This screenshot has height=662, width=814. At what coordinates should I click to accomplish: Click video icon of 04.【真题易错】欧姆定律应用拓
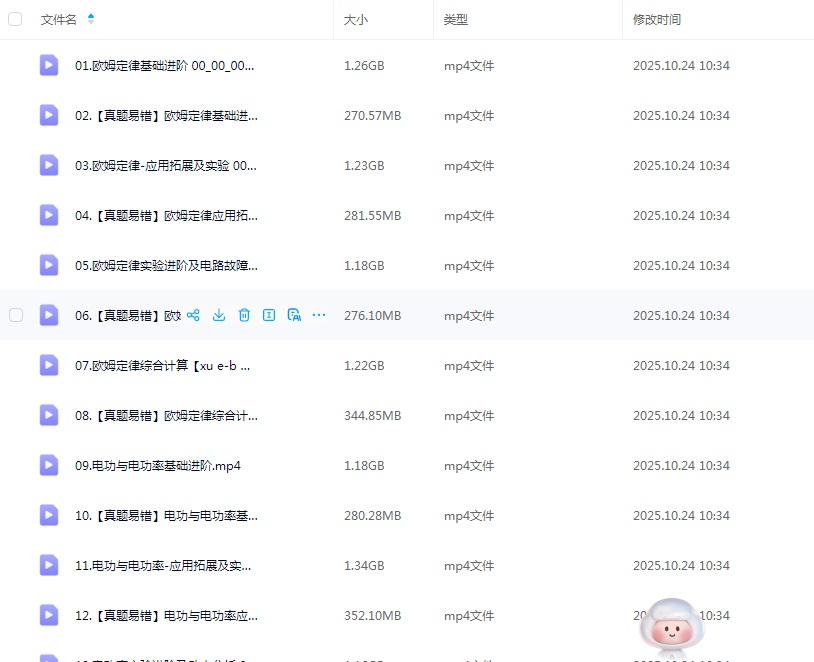[49, 215]
